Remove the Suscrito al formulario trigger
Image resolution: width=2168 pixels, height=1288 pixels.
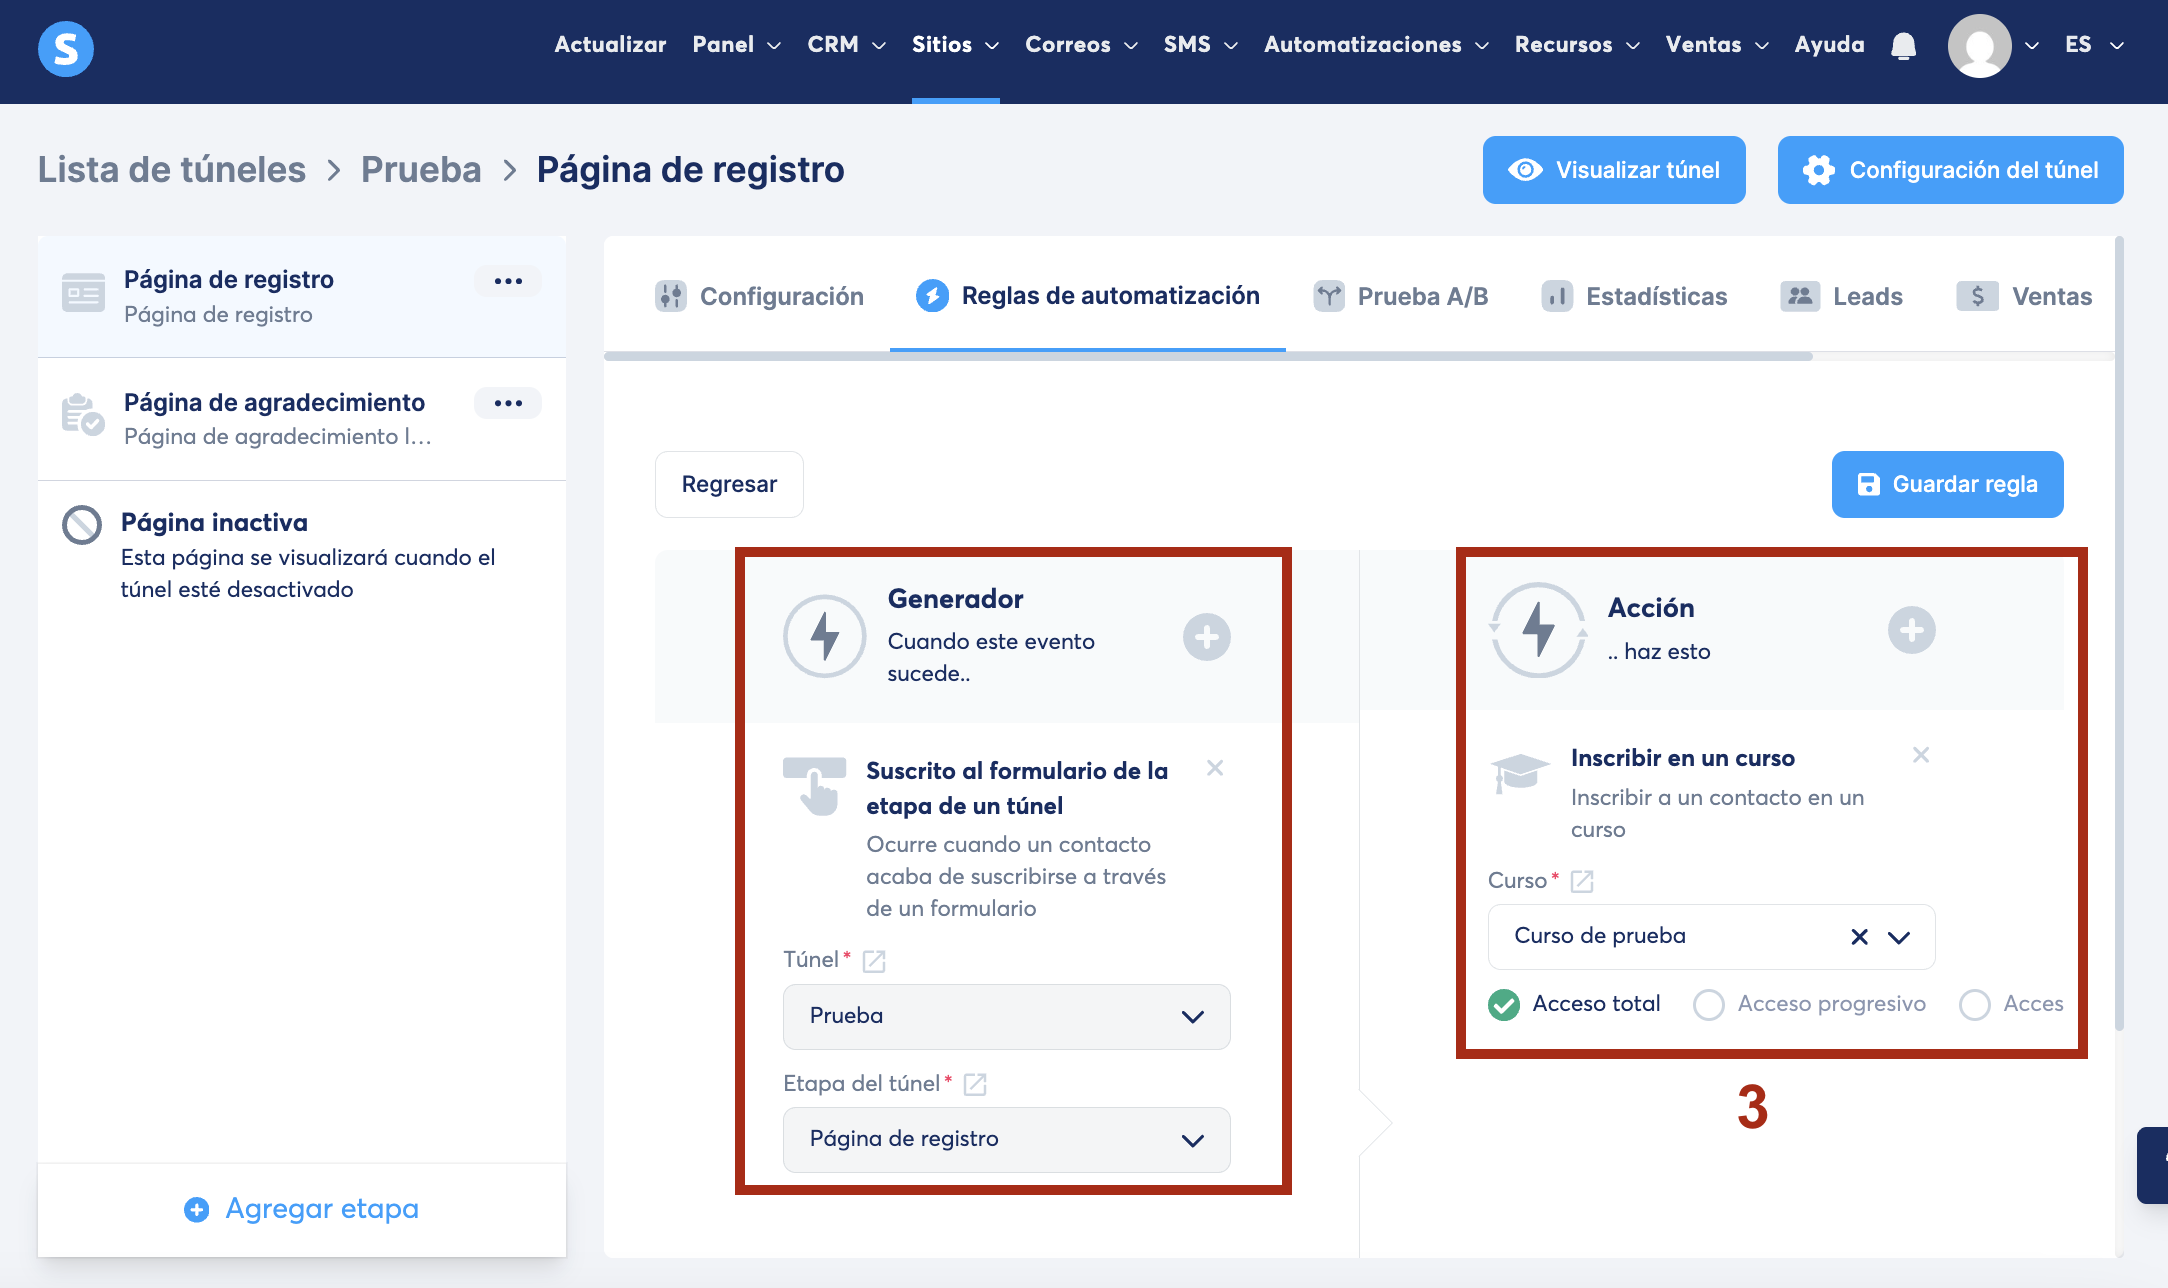click(1215, 768)
